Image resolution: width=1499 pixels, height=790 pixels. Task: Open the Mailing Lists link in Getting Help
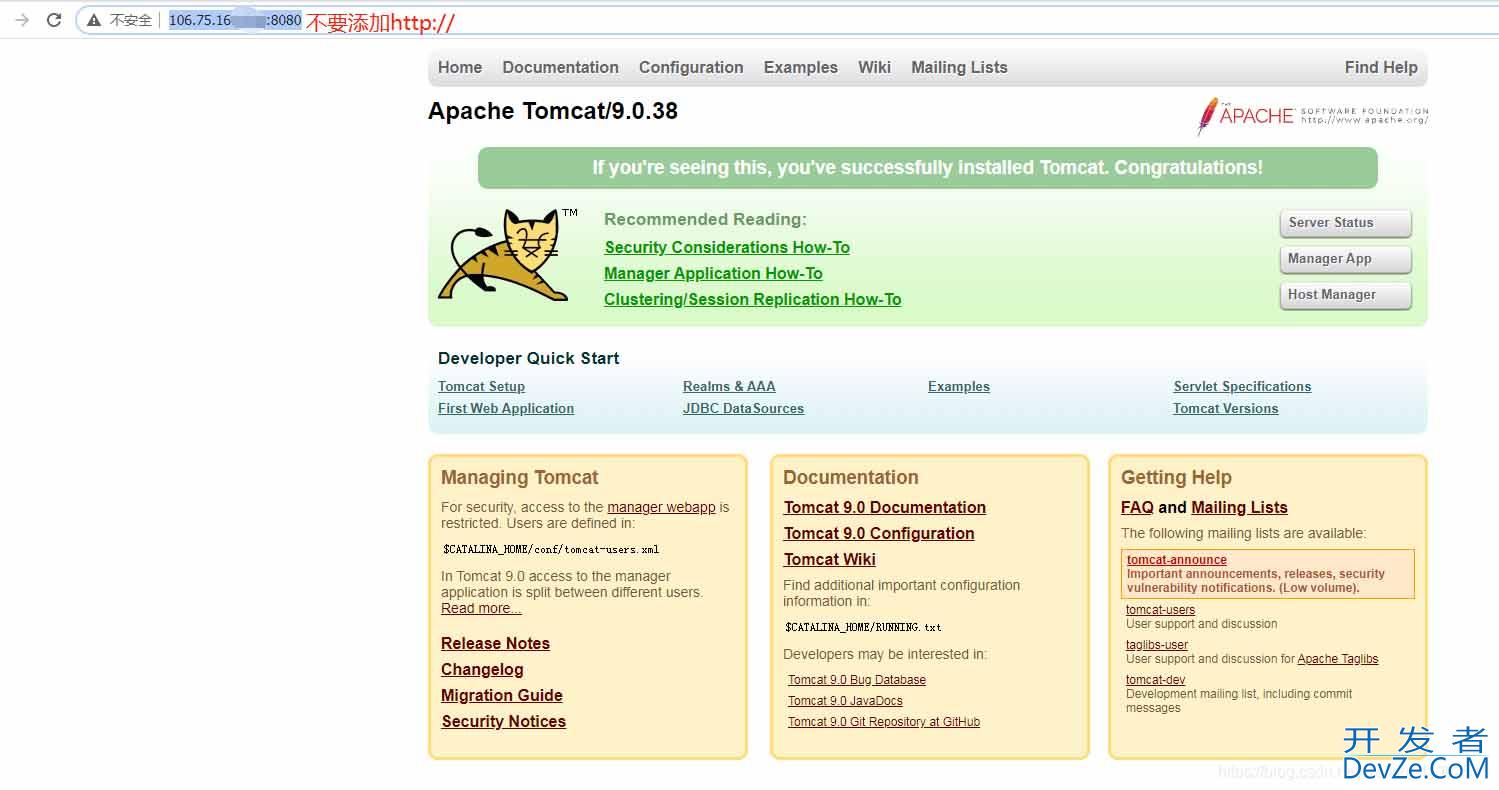pyautogui.click(x=1239, y=508)
